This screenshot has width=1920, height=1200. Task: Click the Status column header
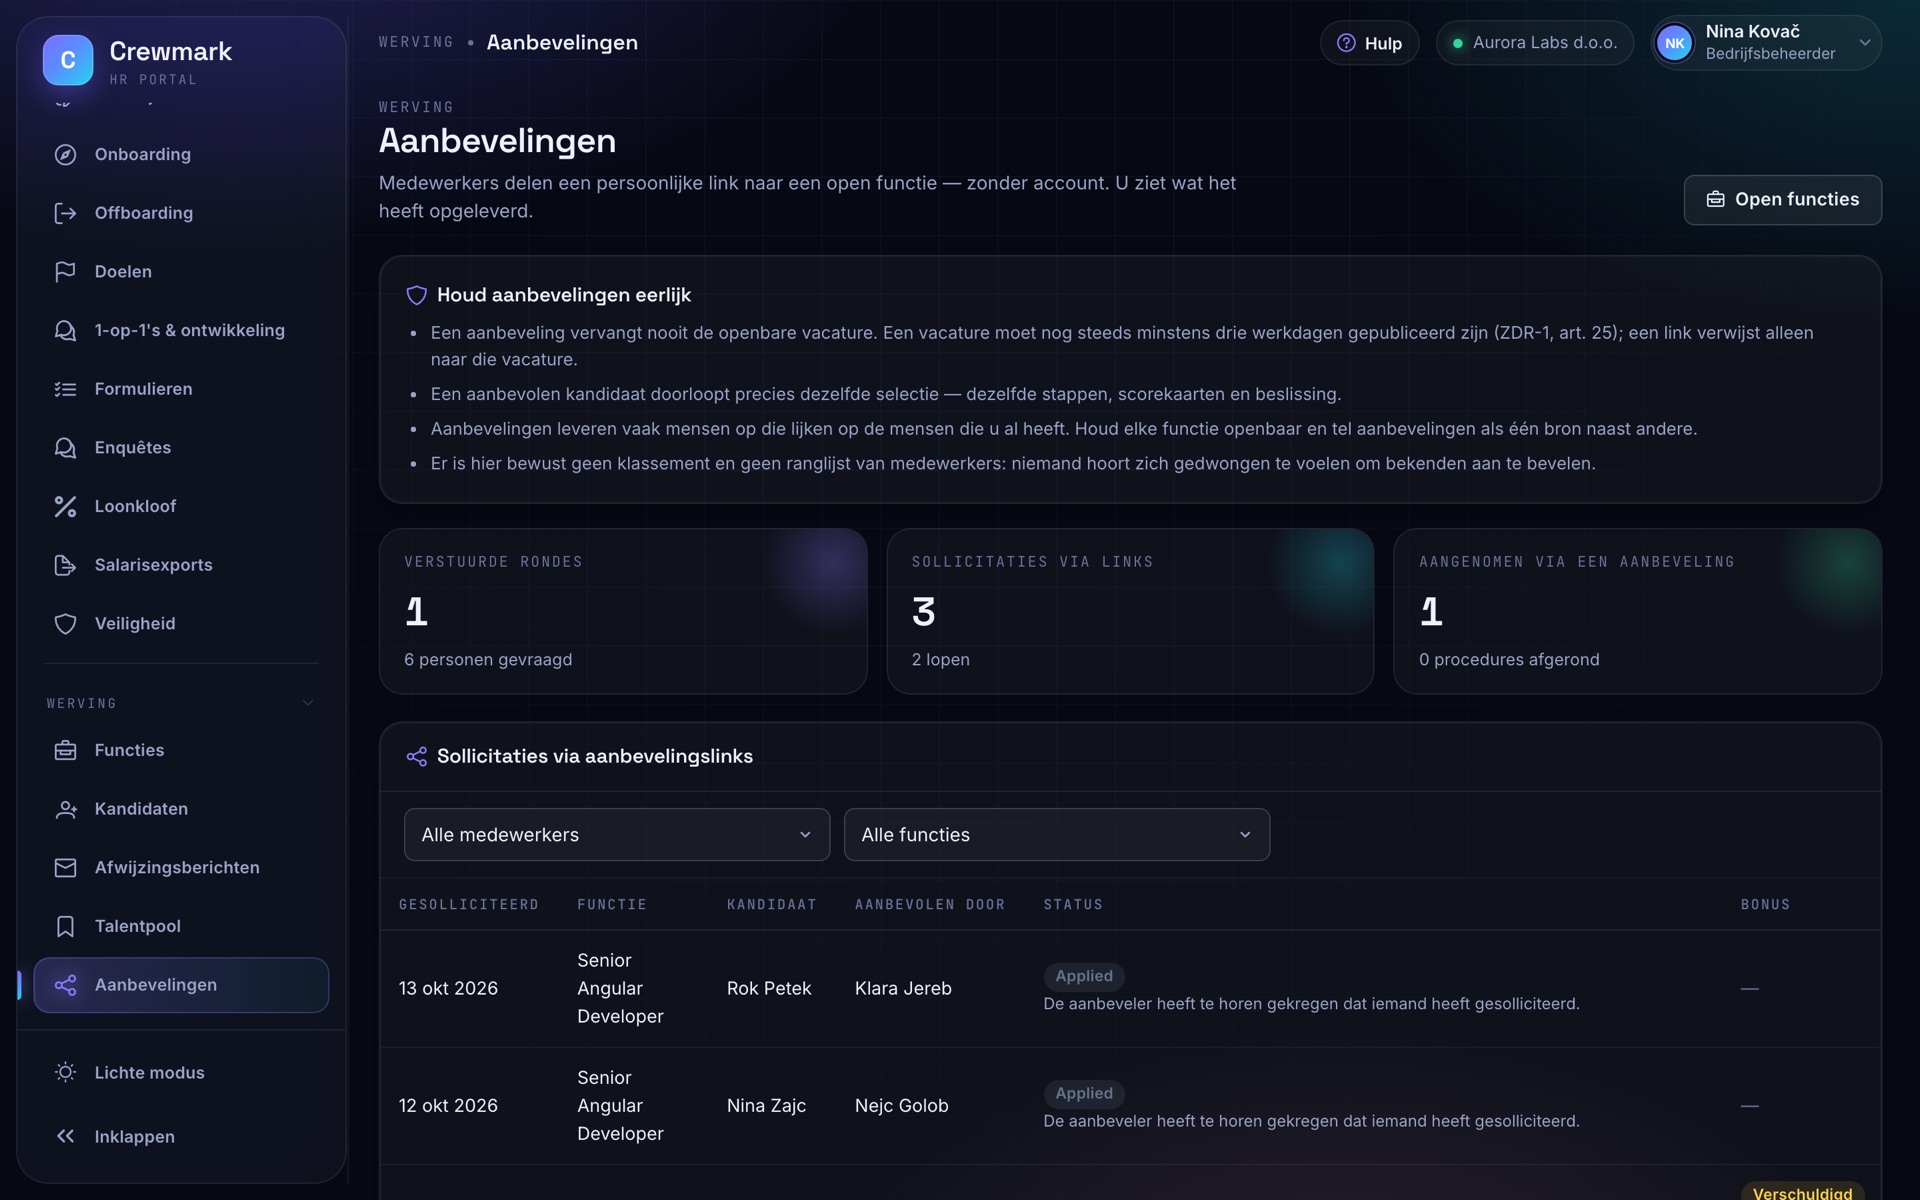tap(1073, 904)
